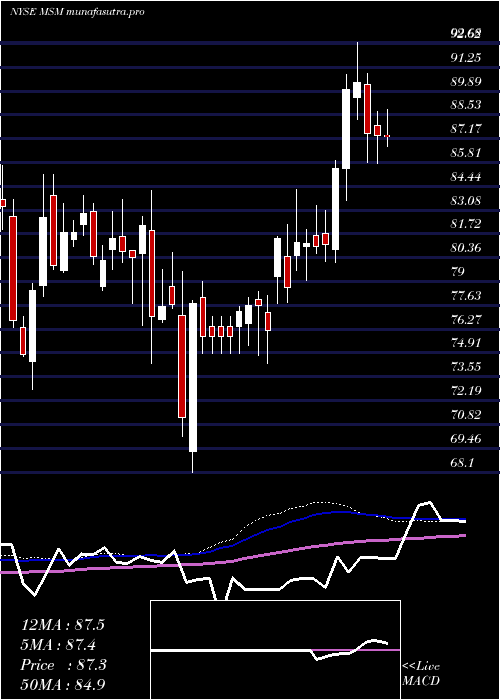The image size is (500, 700).
Task: Click the 5MA : 87.4 readout
Action: point(59,645)
